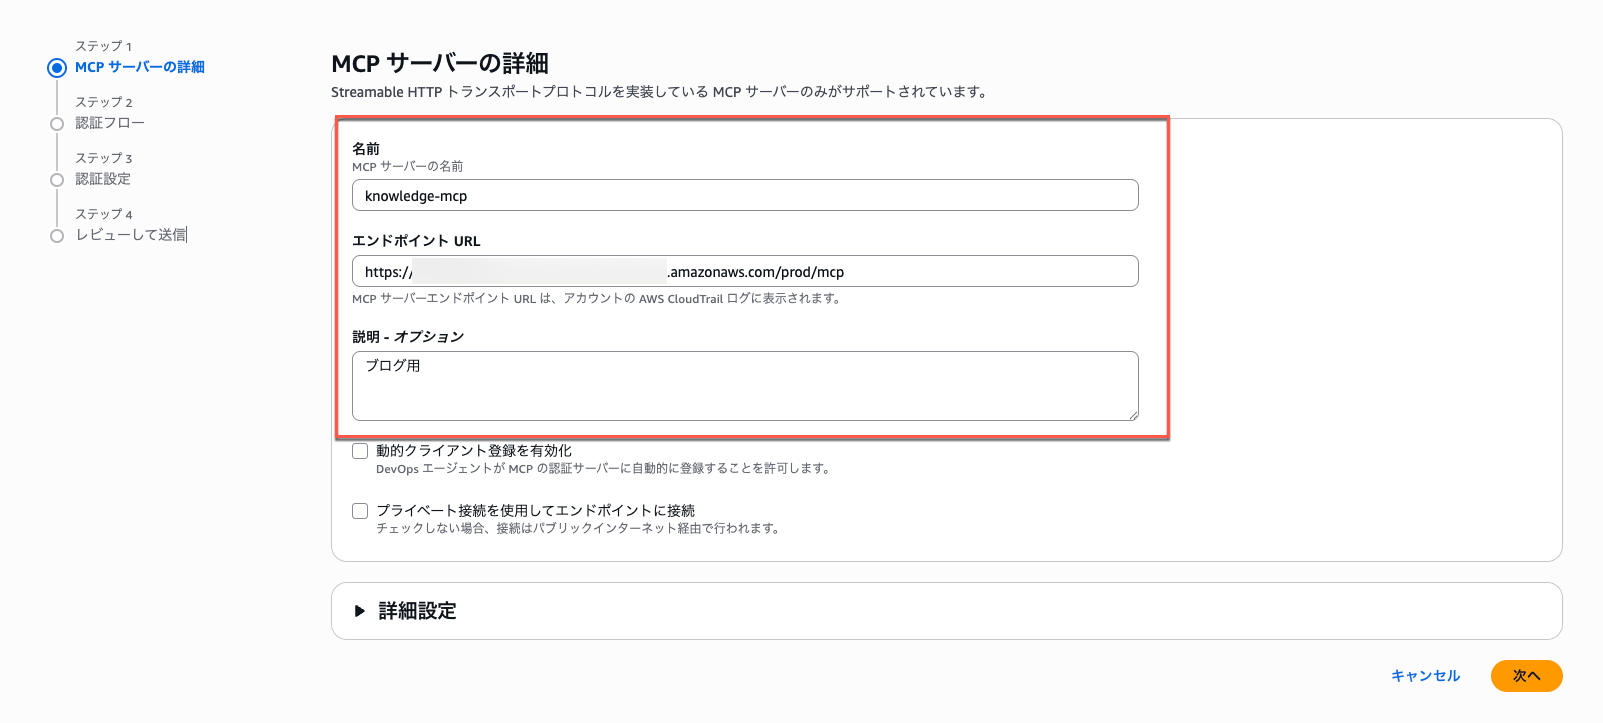
Task: Open advanced settings via its expander arrow
Action: click(360, 610)
